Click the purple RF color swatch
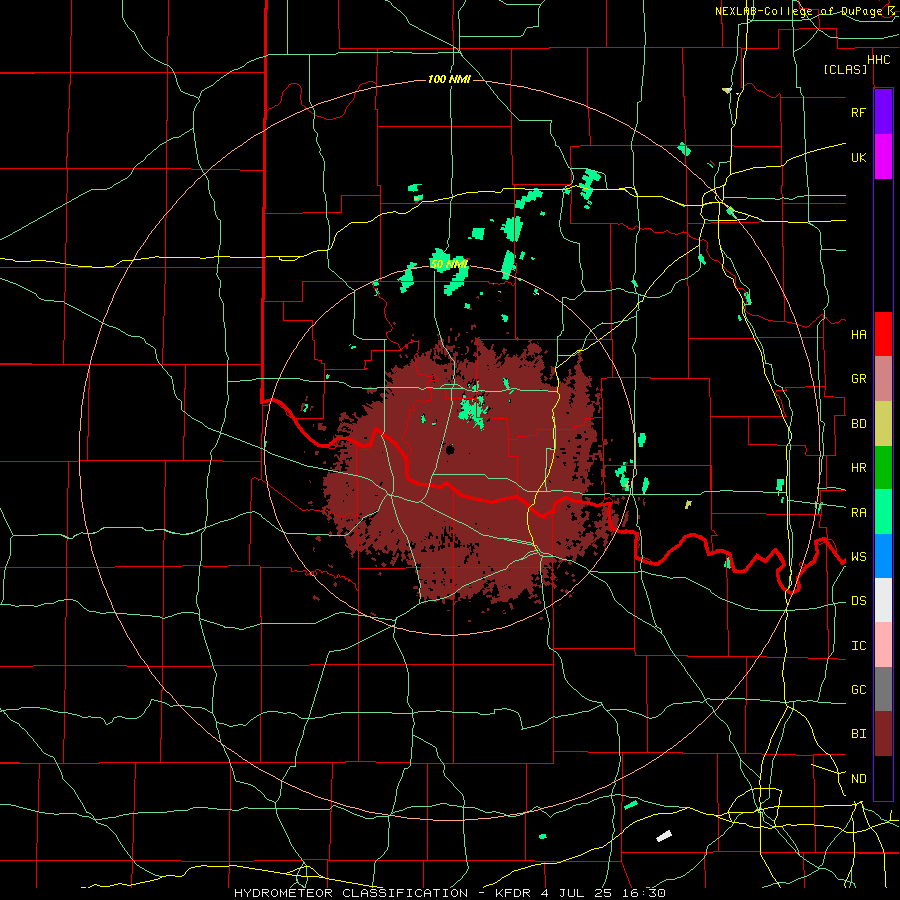This screenshot has width=900, height=900. pyautogui.click(x=883, y=112)
